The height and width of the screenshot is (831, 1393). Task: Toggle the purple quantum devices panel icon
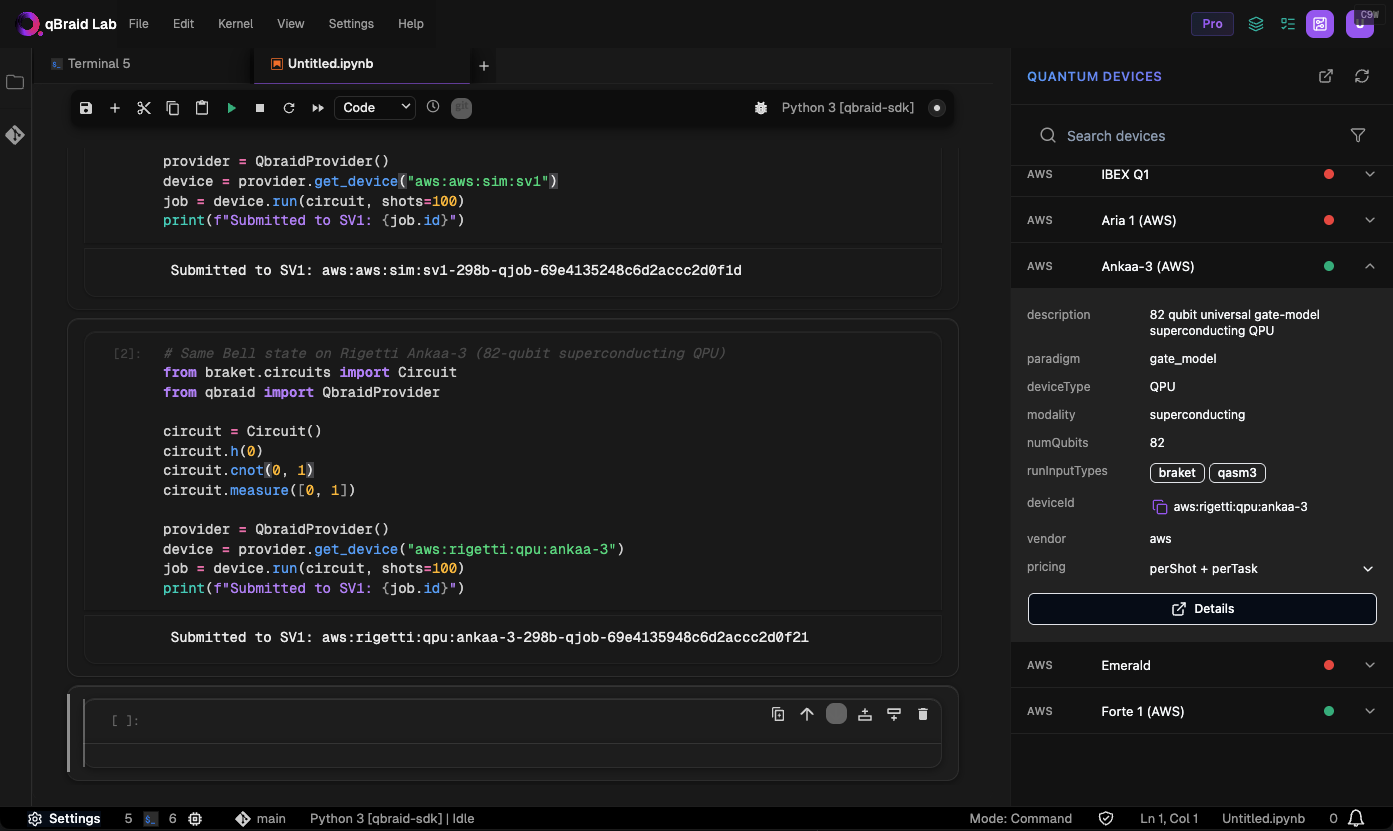pos(1320,24)
